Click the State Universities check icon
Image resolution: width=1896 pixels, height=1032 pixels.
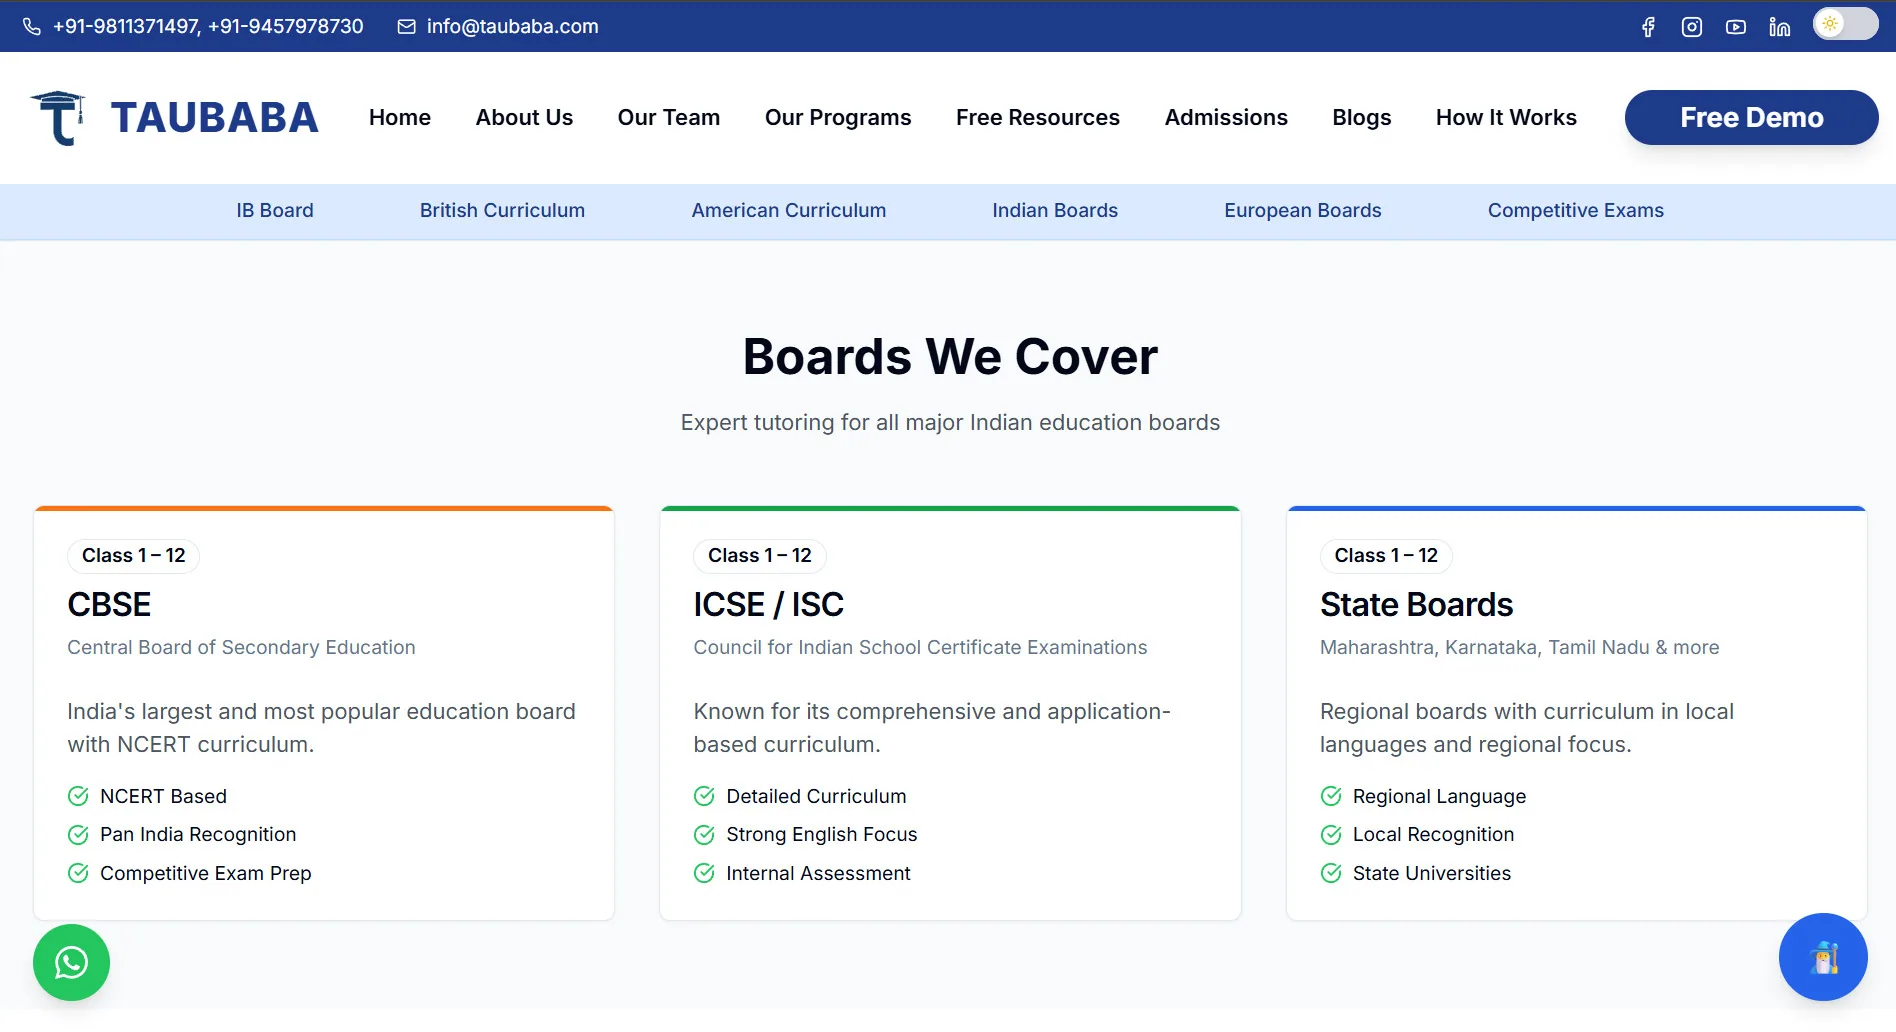[1331, 873]
